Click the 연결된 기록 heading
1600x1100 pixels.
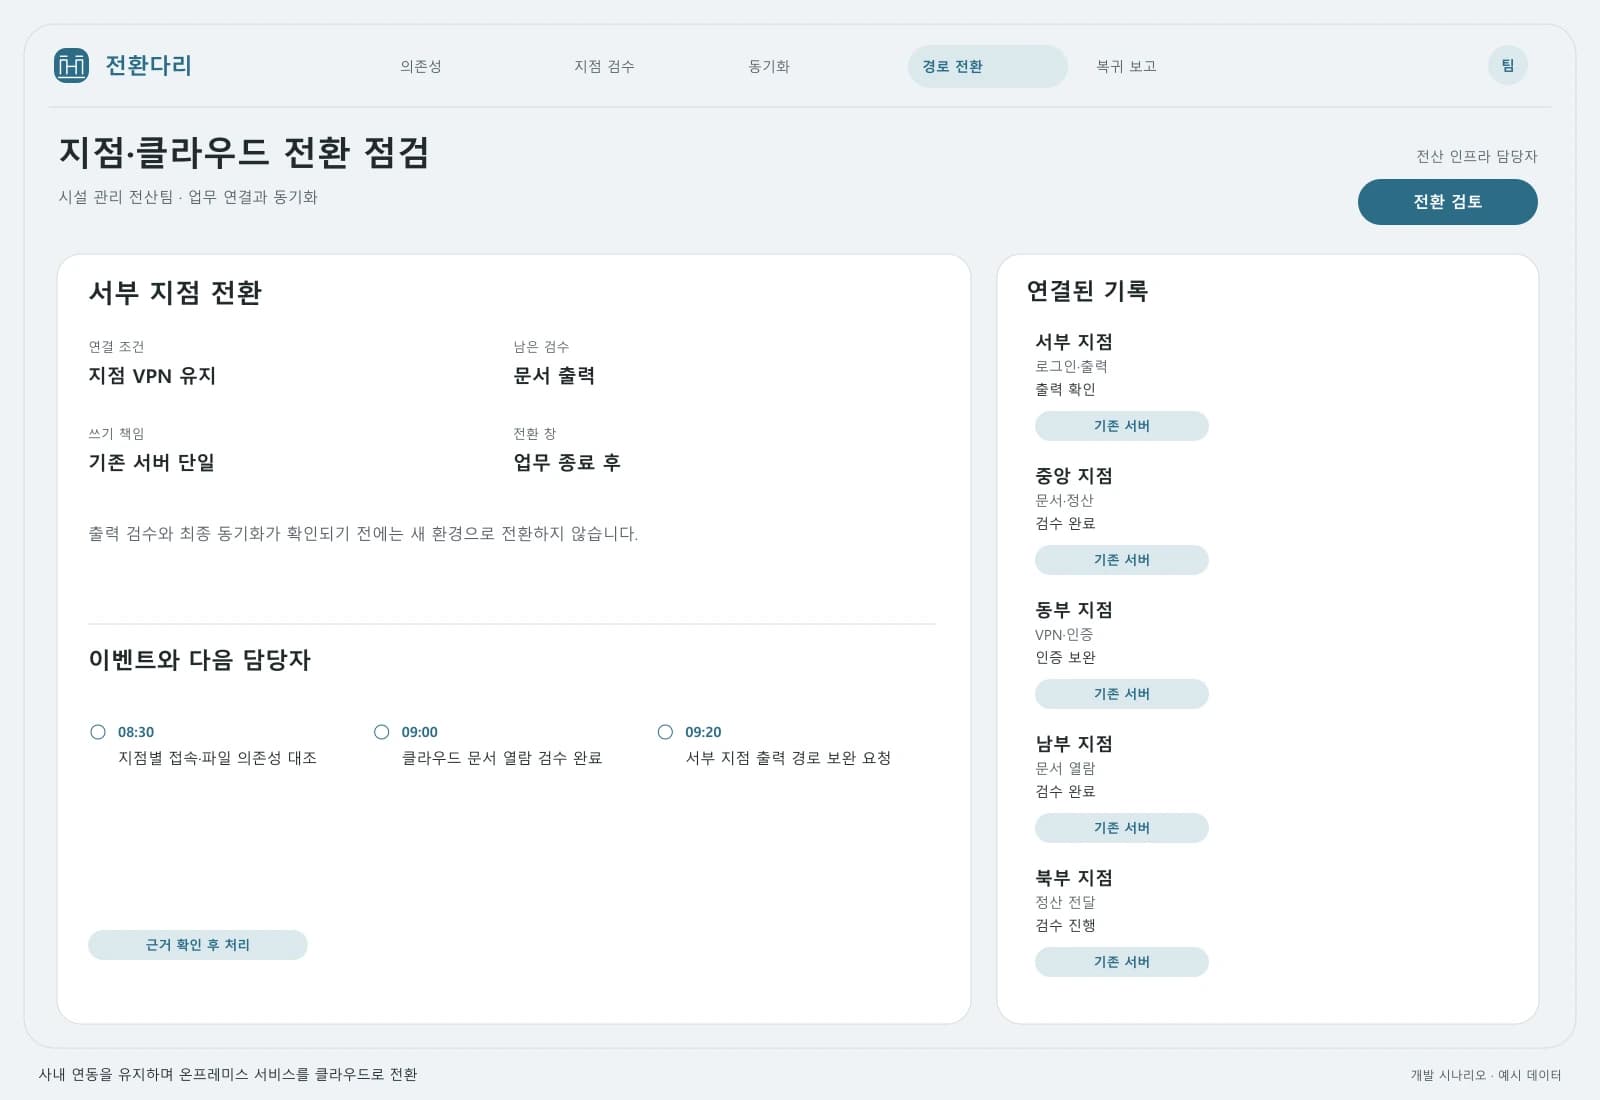point(1087,291)
